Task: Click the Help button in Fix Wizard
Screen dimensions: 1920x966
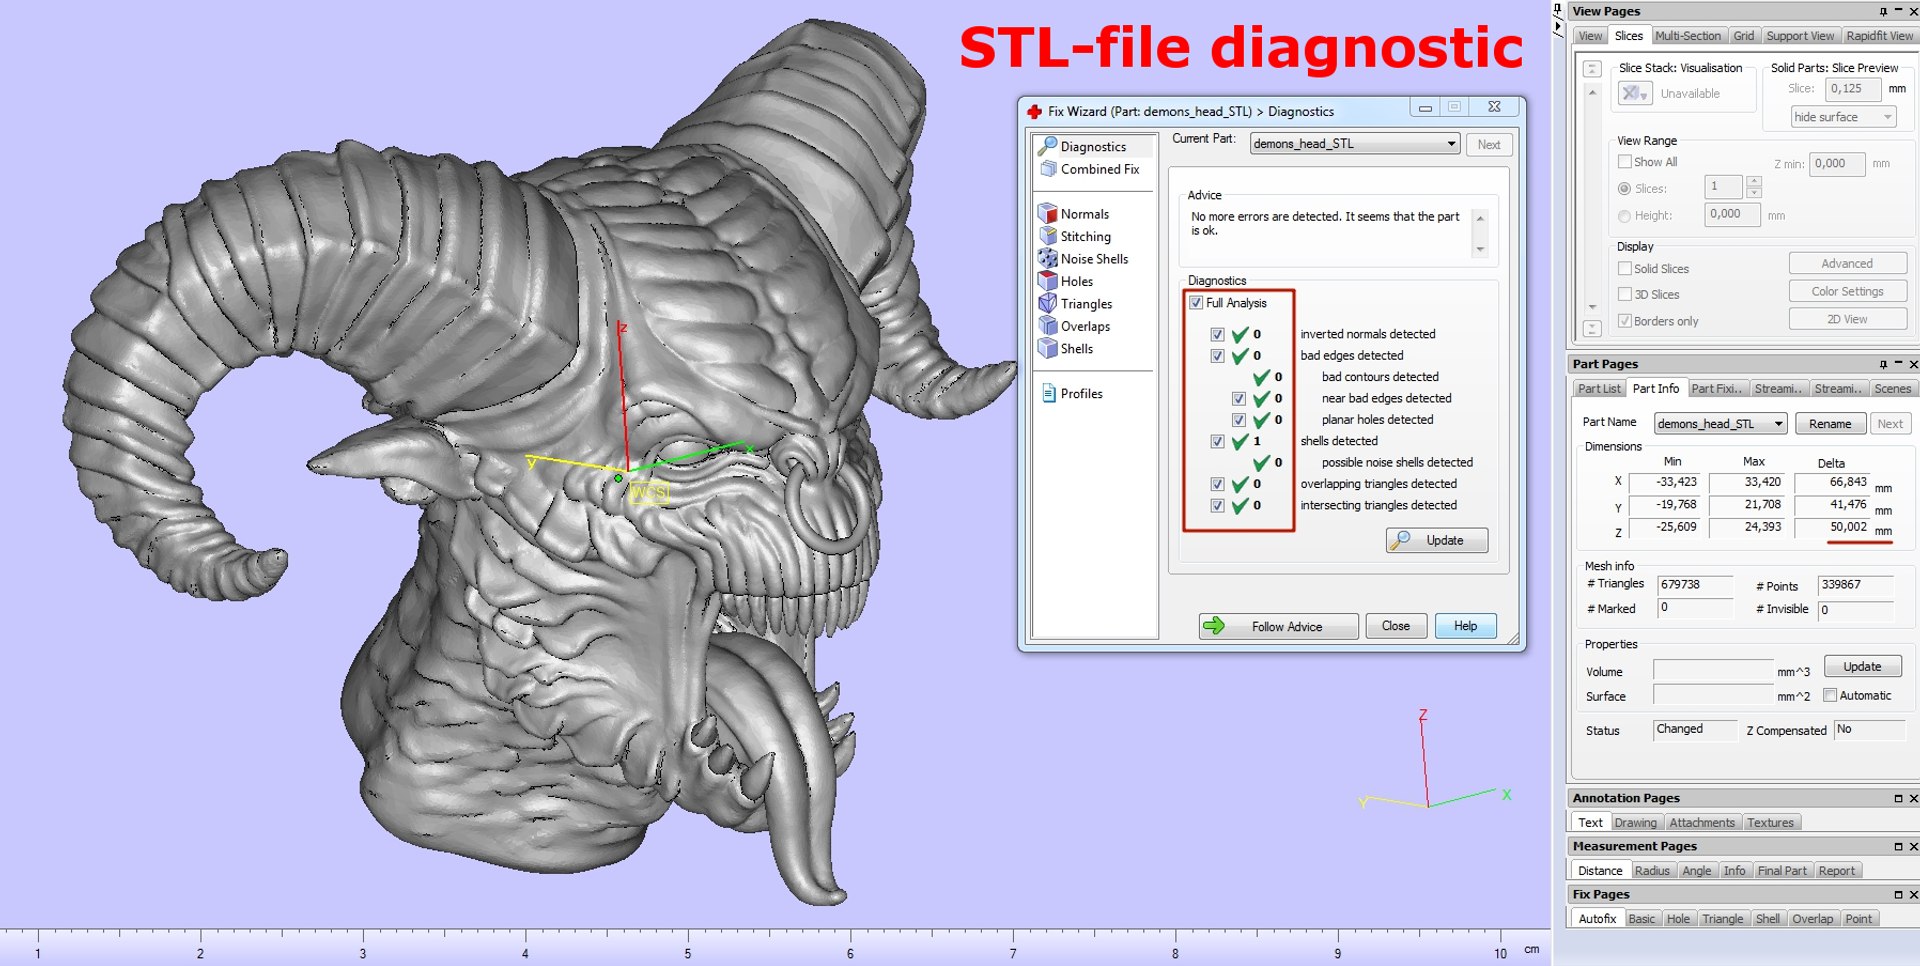Action: [1465, 626]
